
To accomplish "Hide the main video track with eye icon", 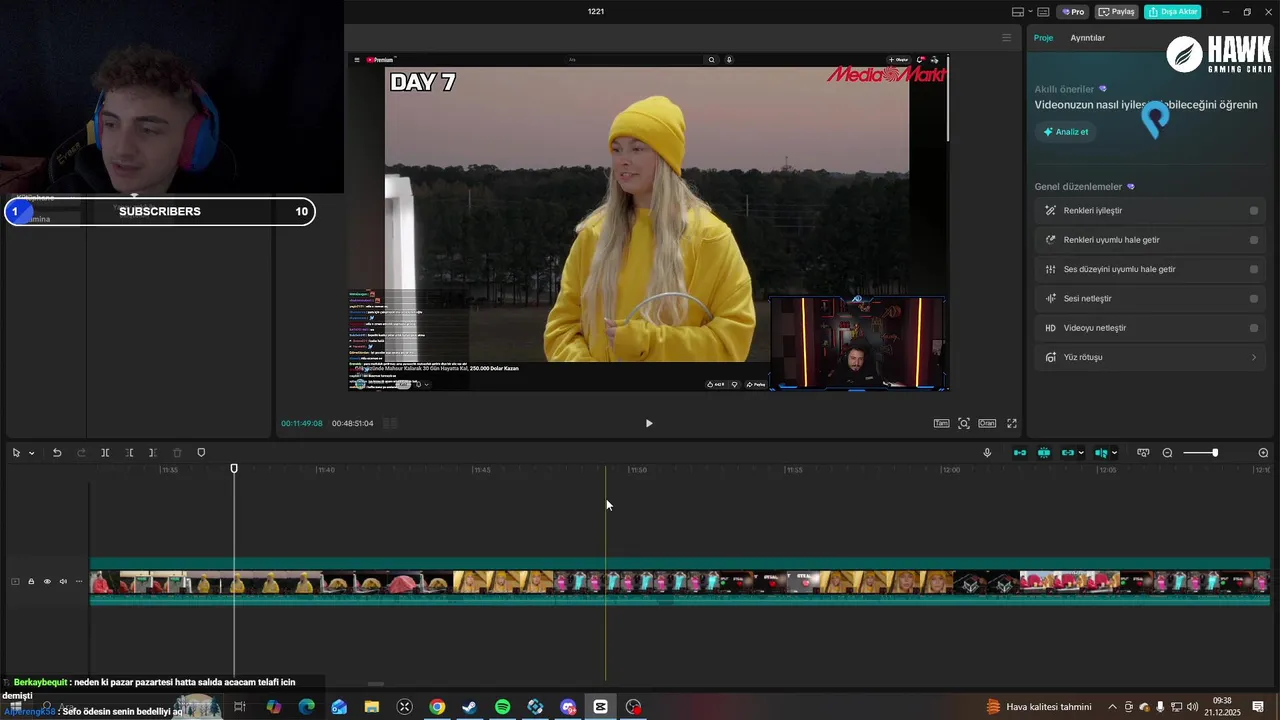I will pos(47,581).
